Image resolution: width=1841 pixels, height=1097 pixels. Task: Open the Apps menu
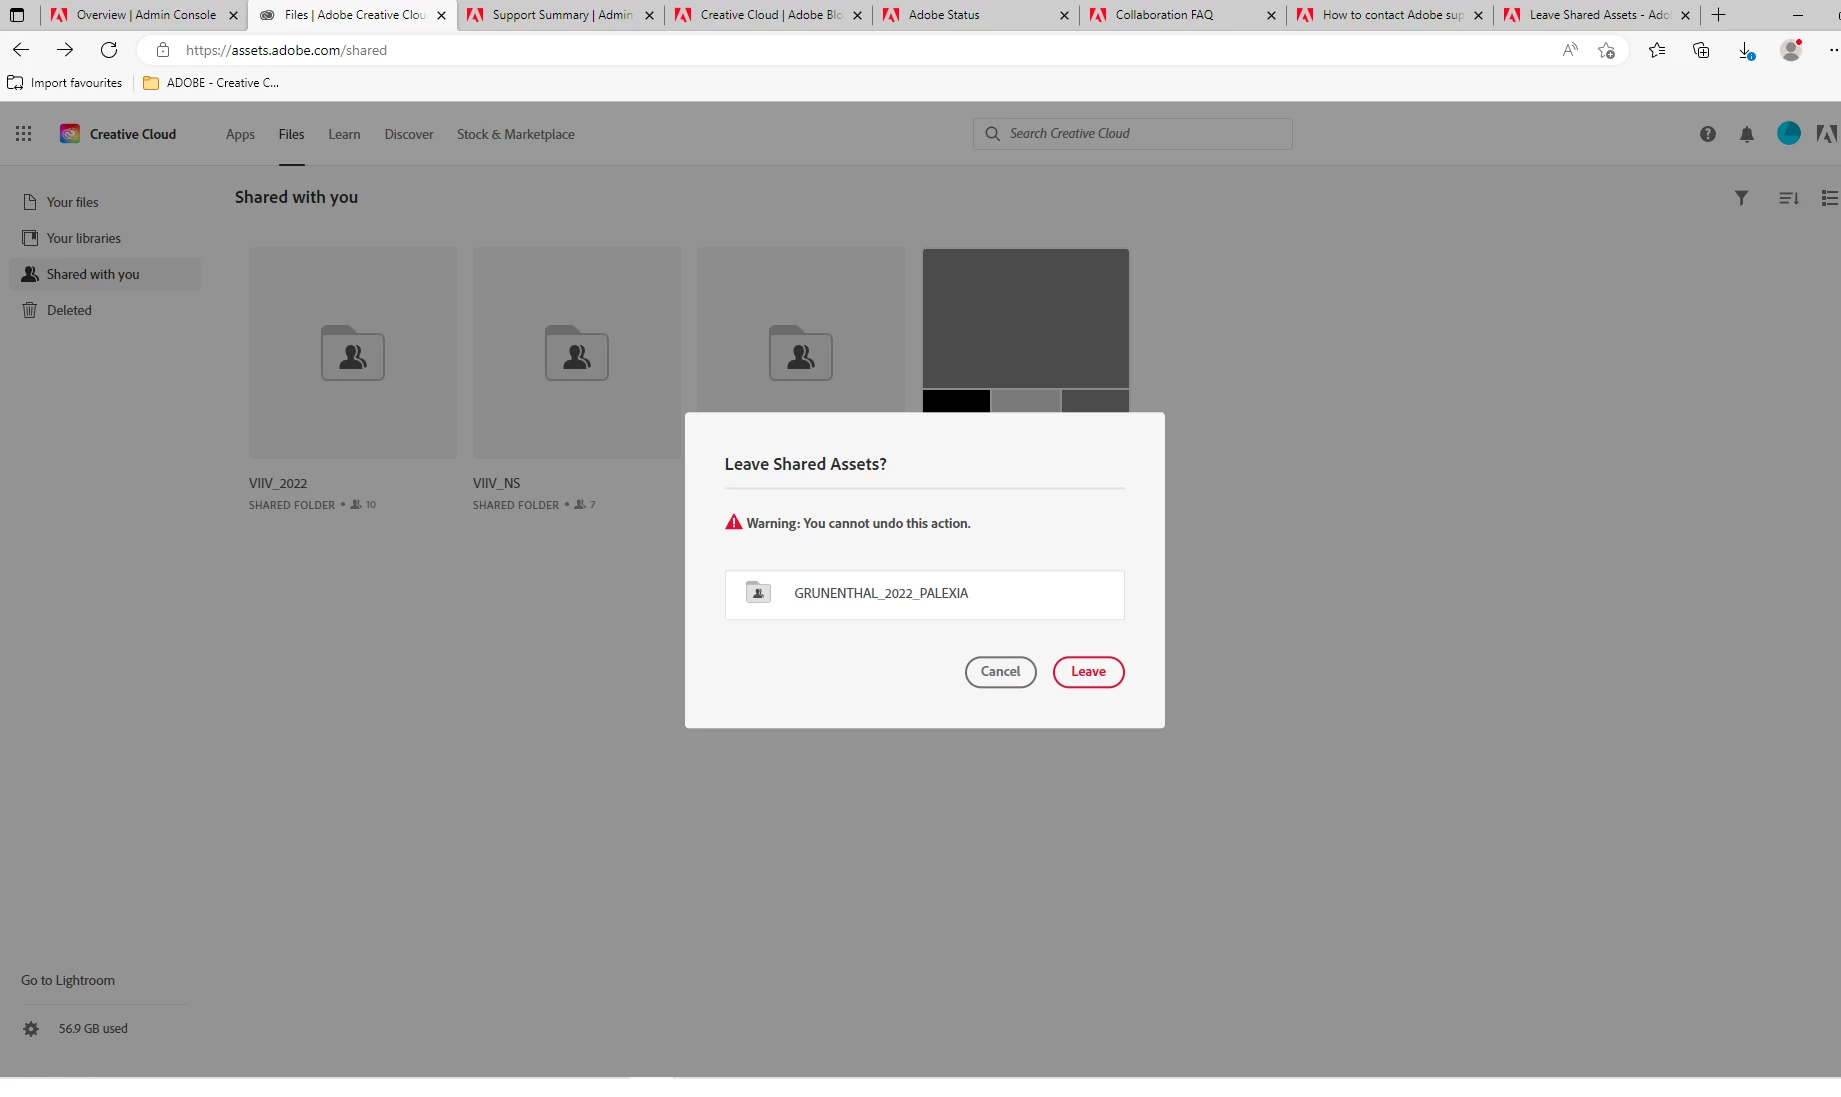coord(240,134)
